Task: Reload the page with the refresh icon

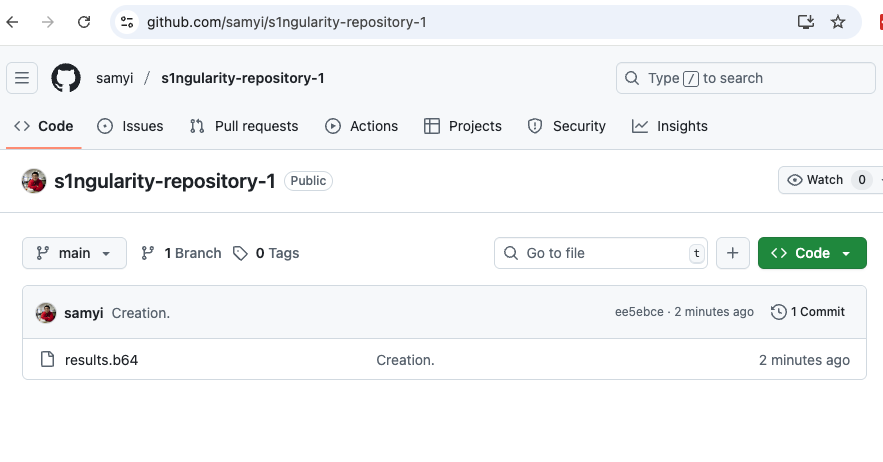Action: coord(84,22)
